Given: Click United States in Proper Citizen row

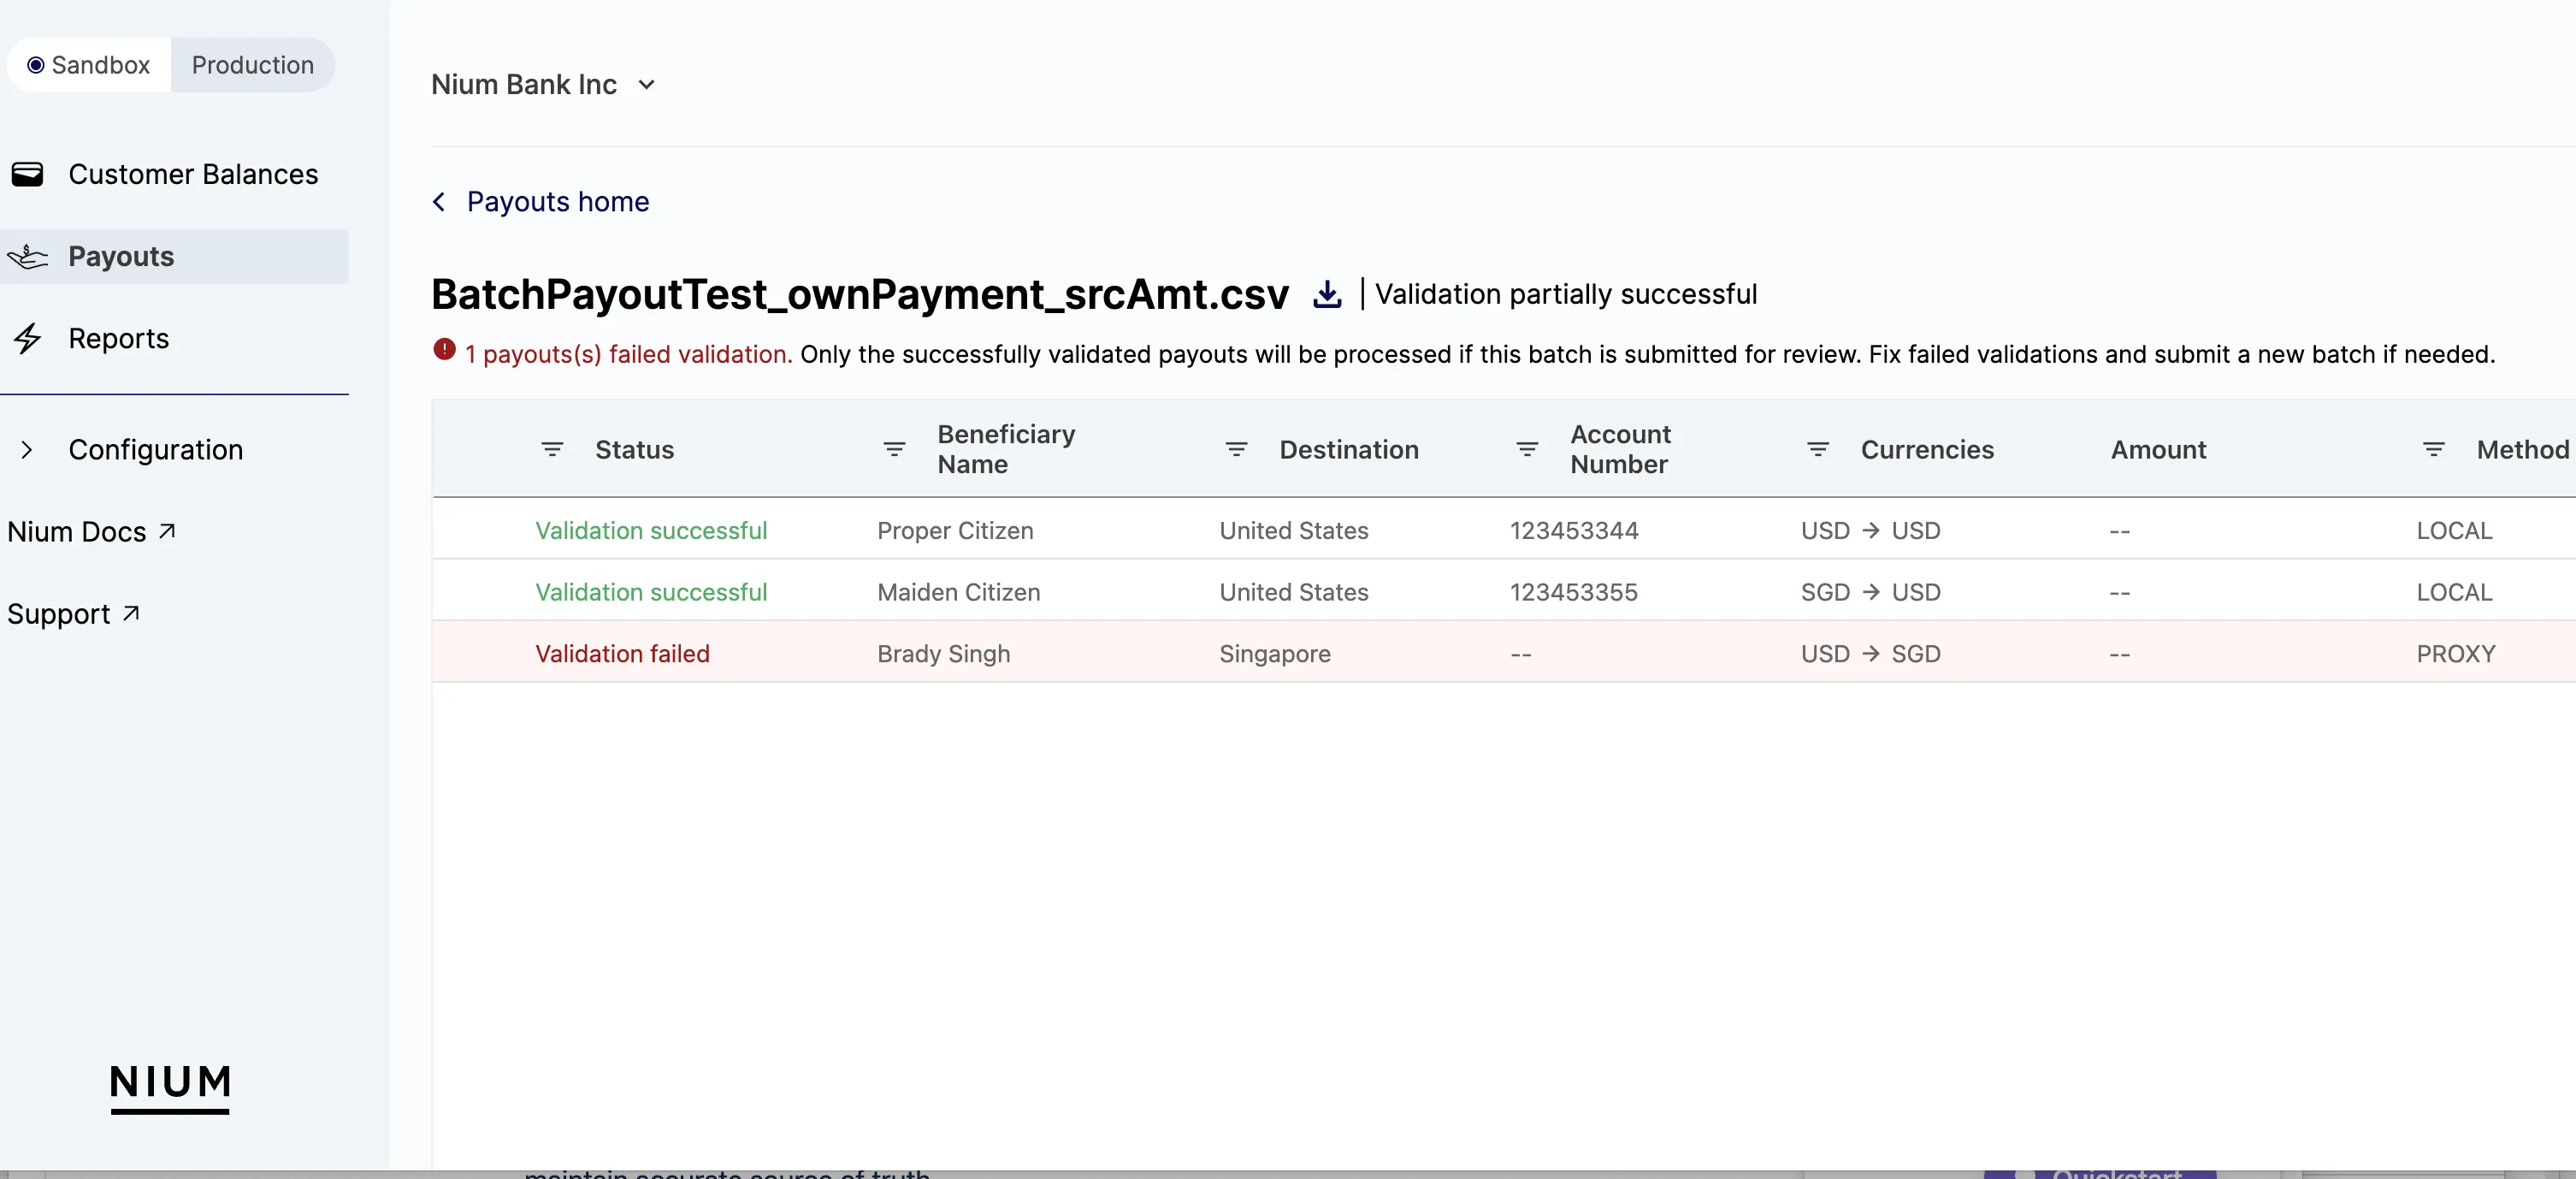Looking at the screenshot, I should (1293, 531).
